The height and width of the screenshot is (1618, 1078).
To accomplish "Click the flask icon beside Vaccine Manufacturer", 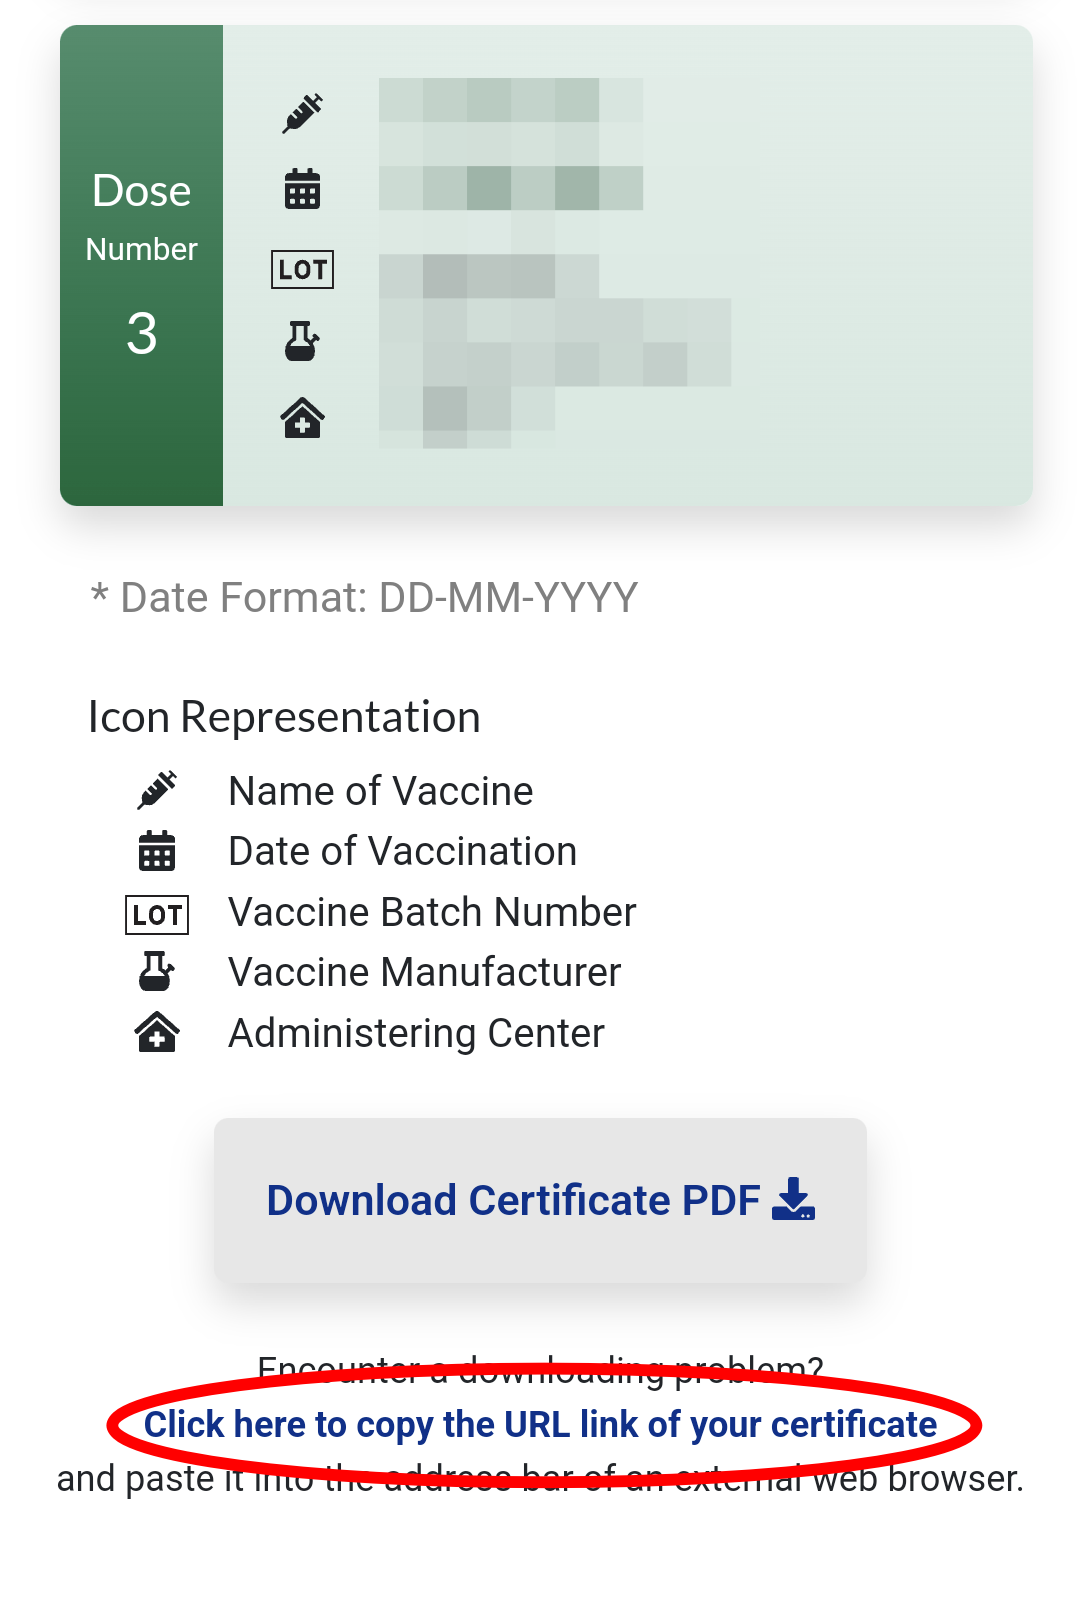I will (157, 971).
